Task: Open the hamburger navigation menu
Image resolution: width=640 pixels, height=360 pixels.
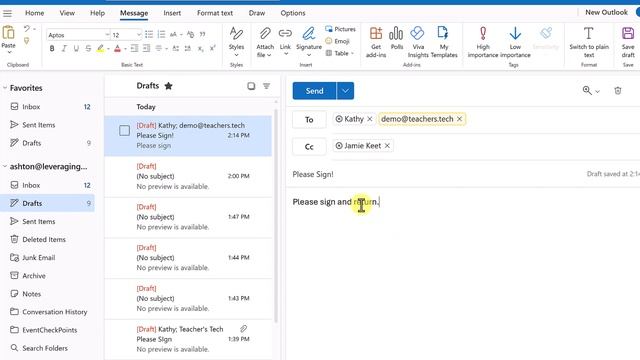Action: click(x=7, y=13)
